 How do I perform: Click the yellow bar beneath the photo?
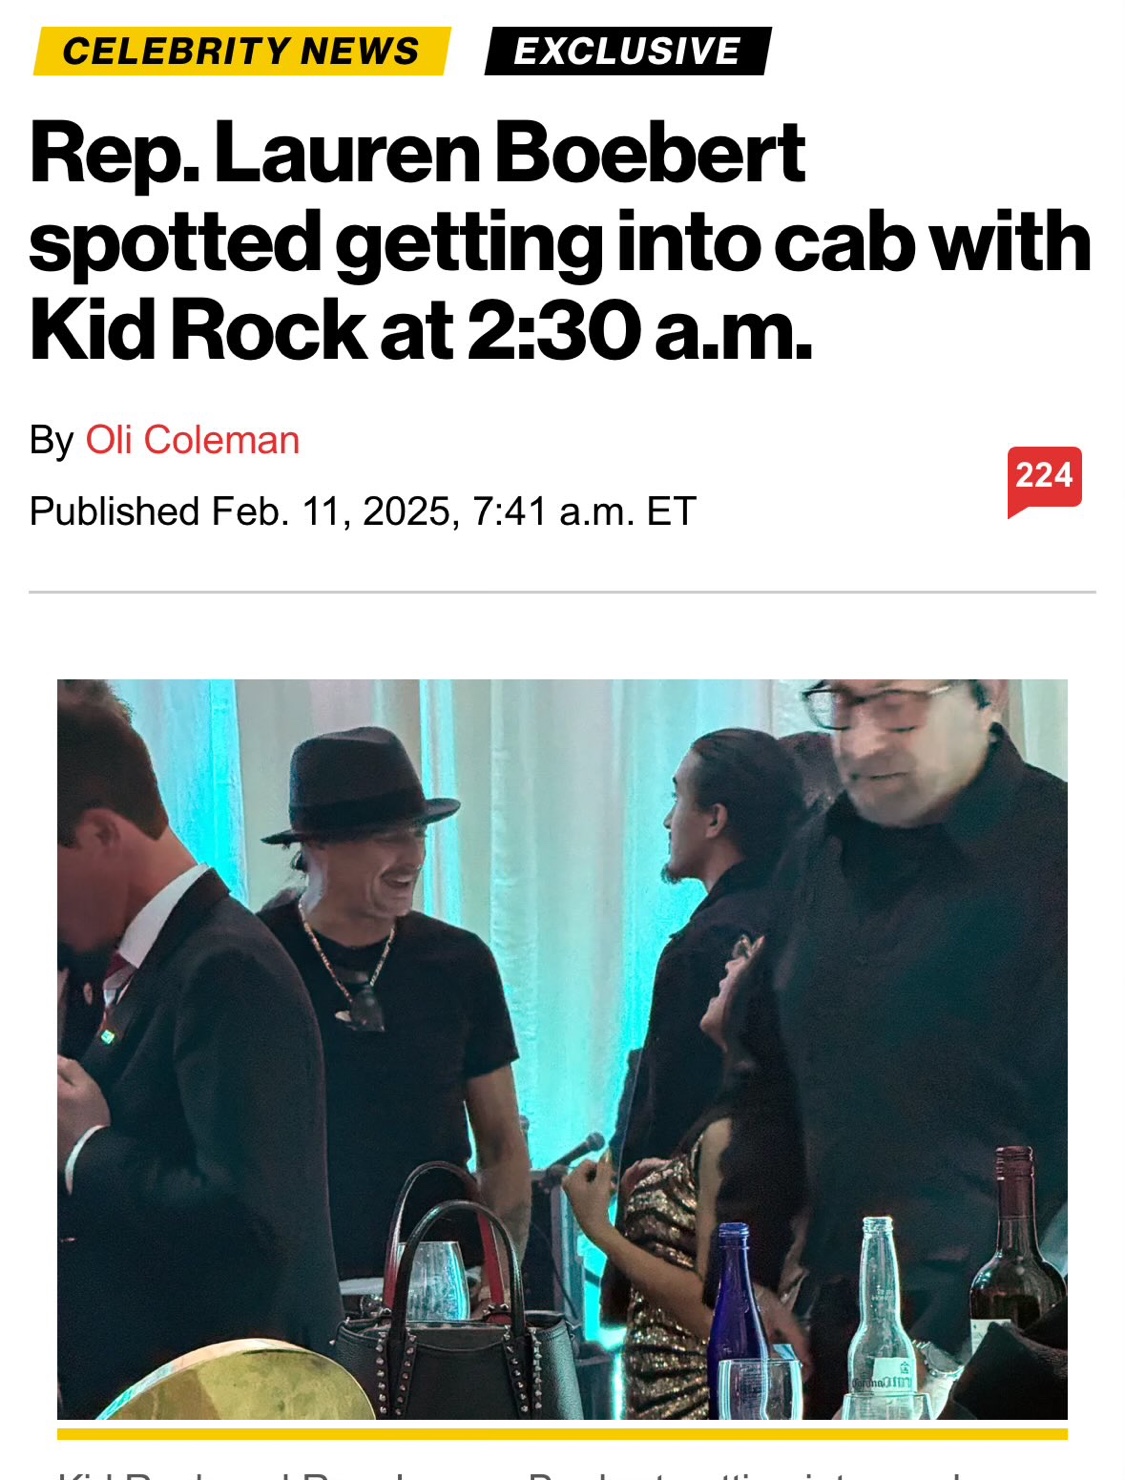tap(562, 1433)
